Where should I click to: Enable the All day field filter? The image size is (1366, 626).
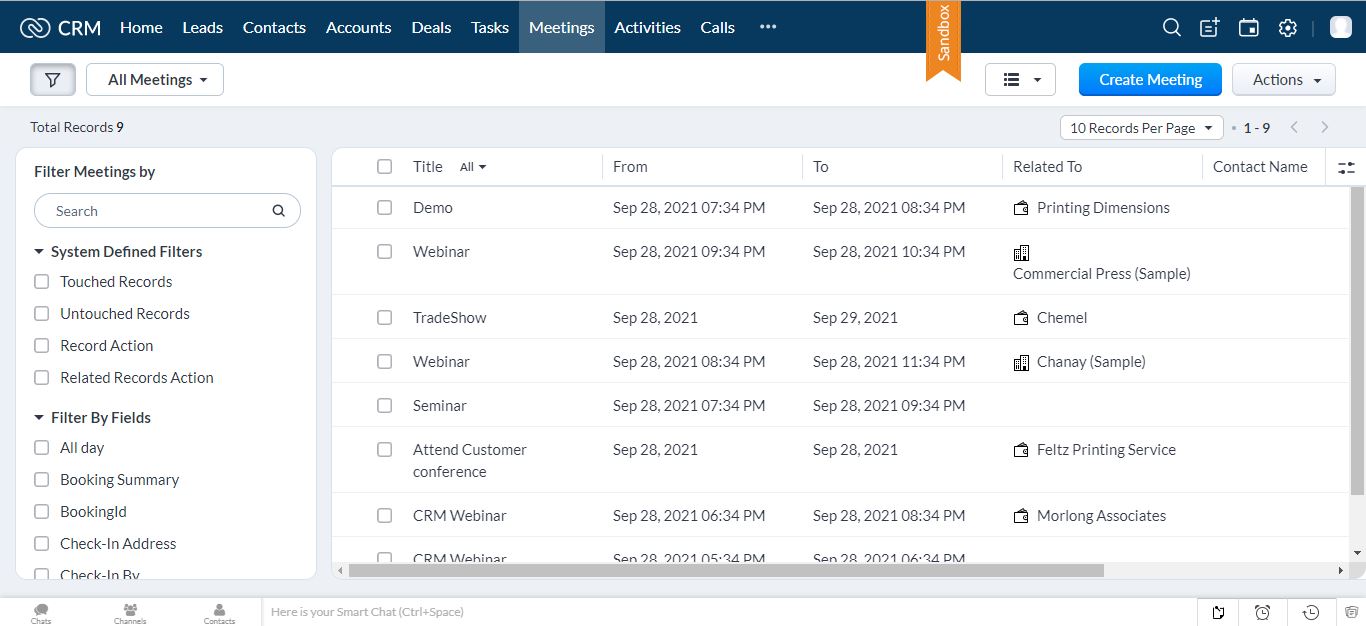pos(42,448)
